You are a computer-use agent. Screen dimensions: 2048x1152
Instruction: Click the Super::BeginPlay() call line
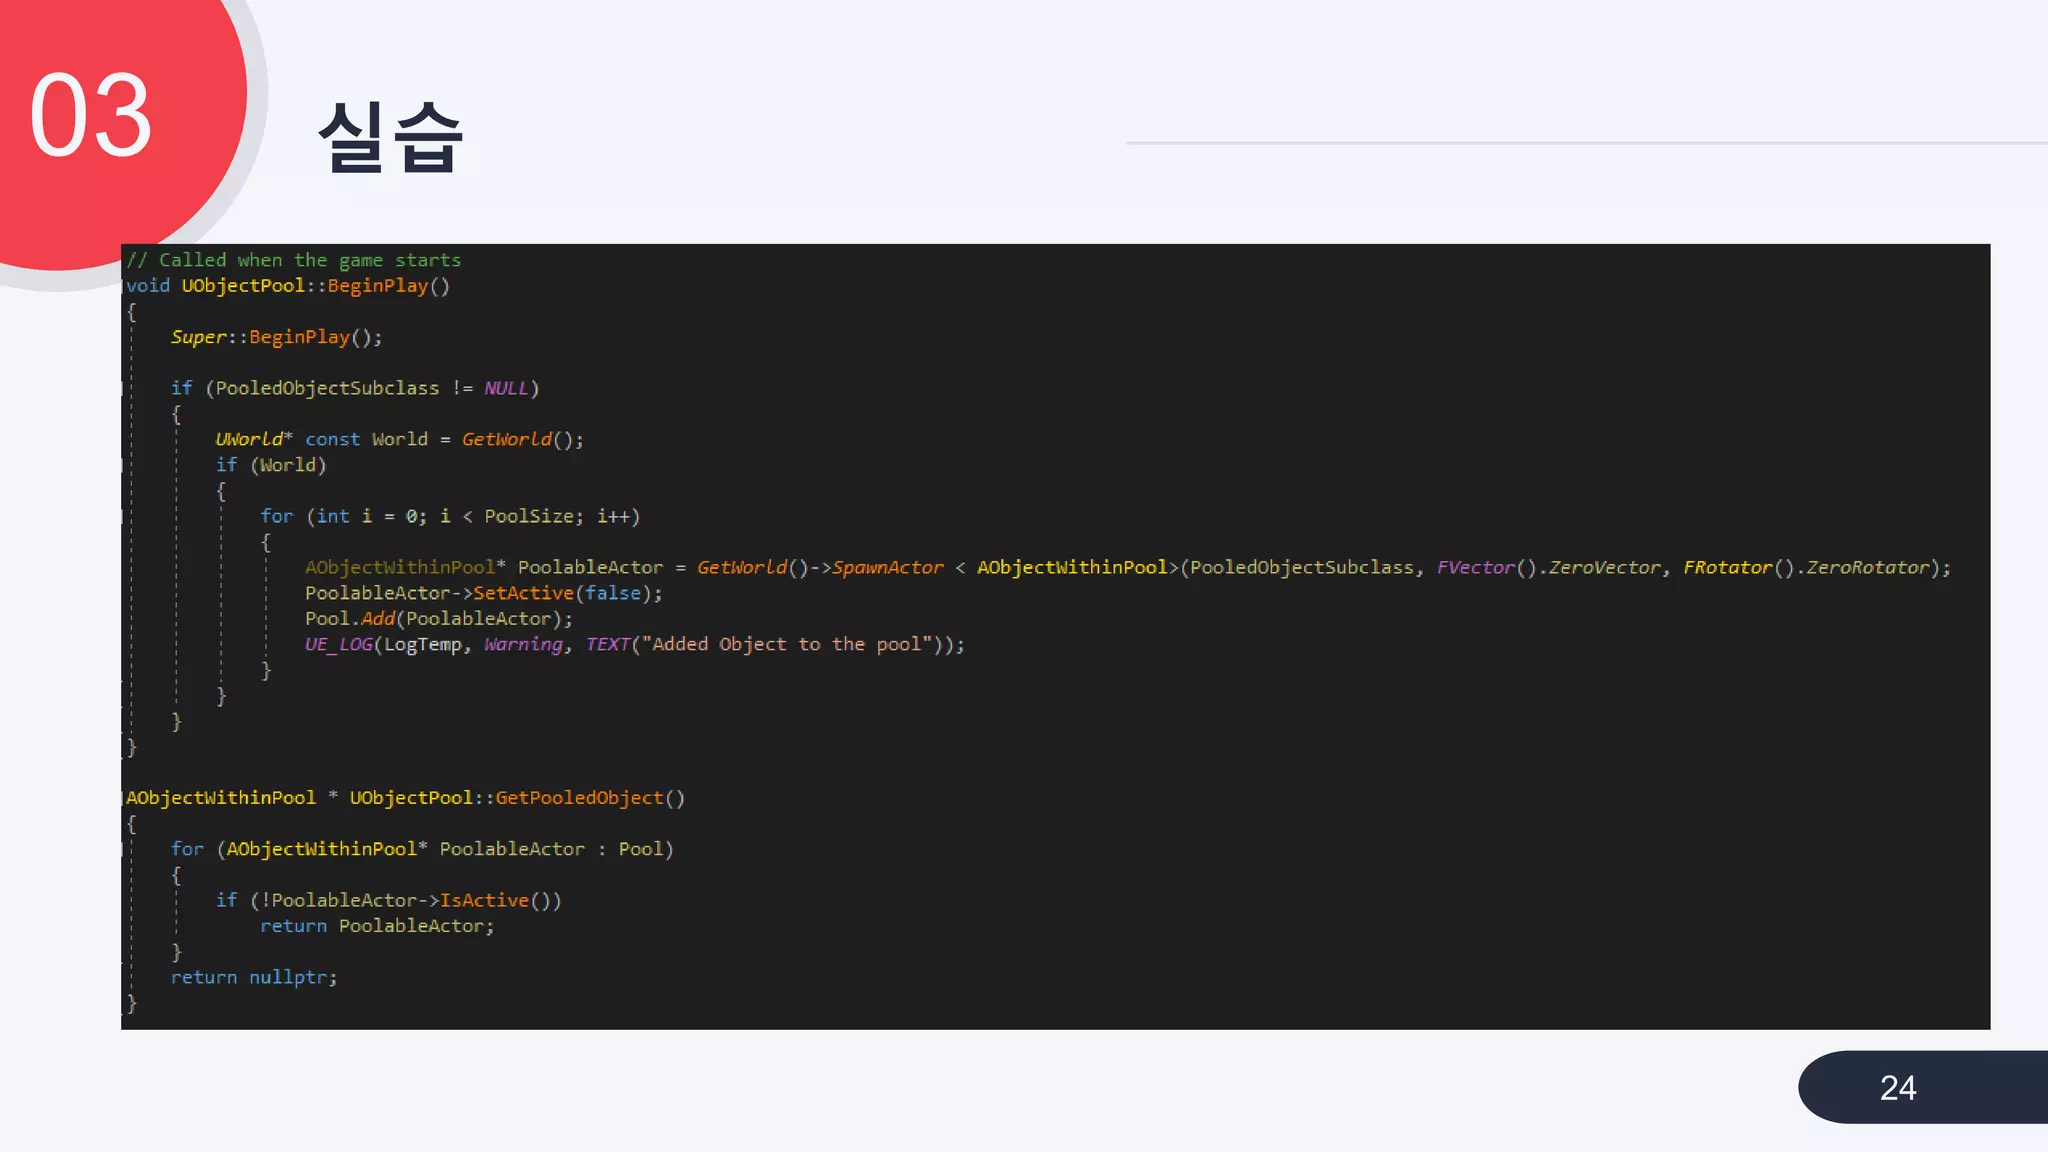pyautogui.click(x=276, y=337)
